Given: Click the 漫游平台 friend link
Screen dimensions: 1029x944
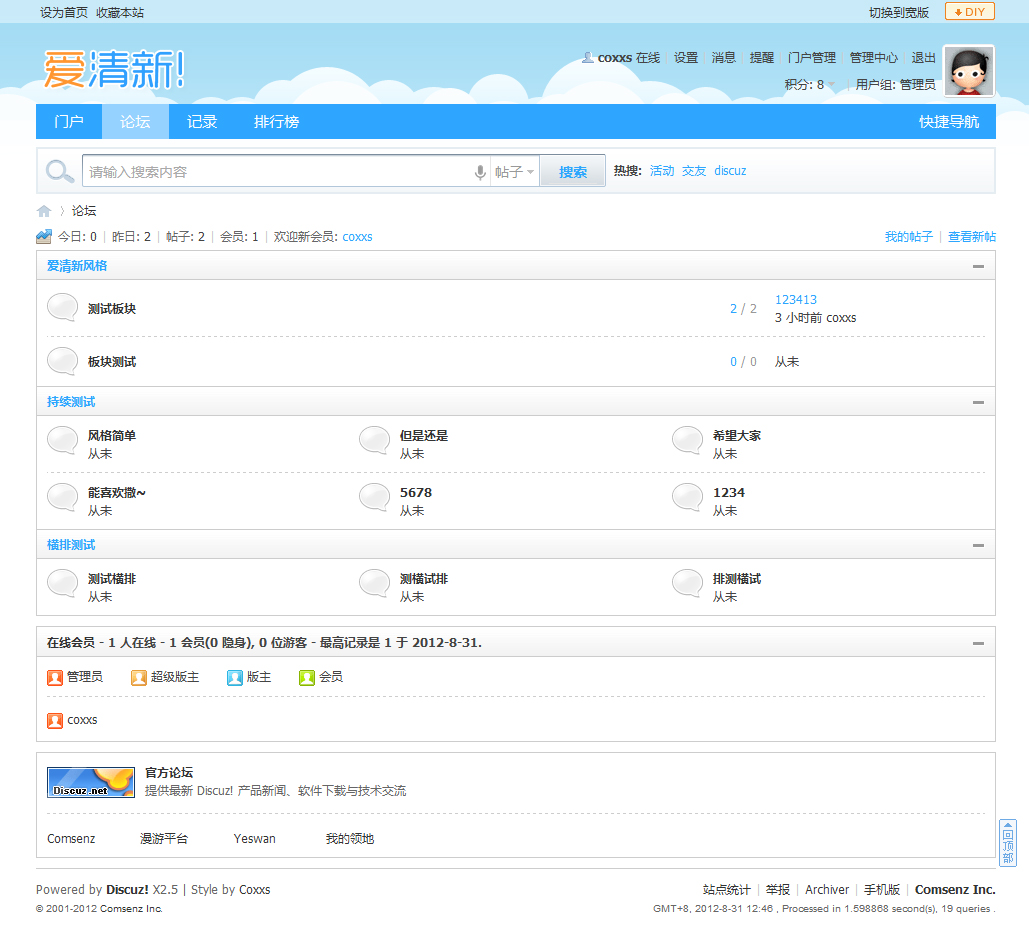Looking at the screenshot, I should coord(163,839).
